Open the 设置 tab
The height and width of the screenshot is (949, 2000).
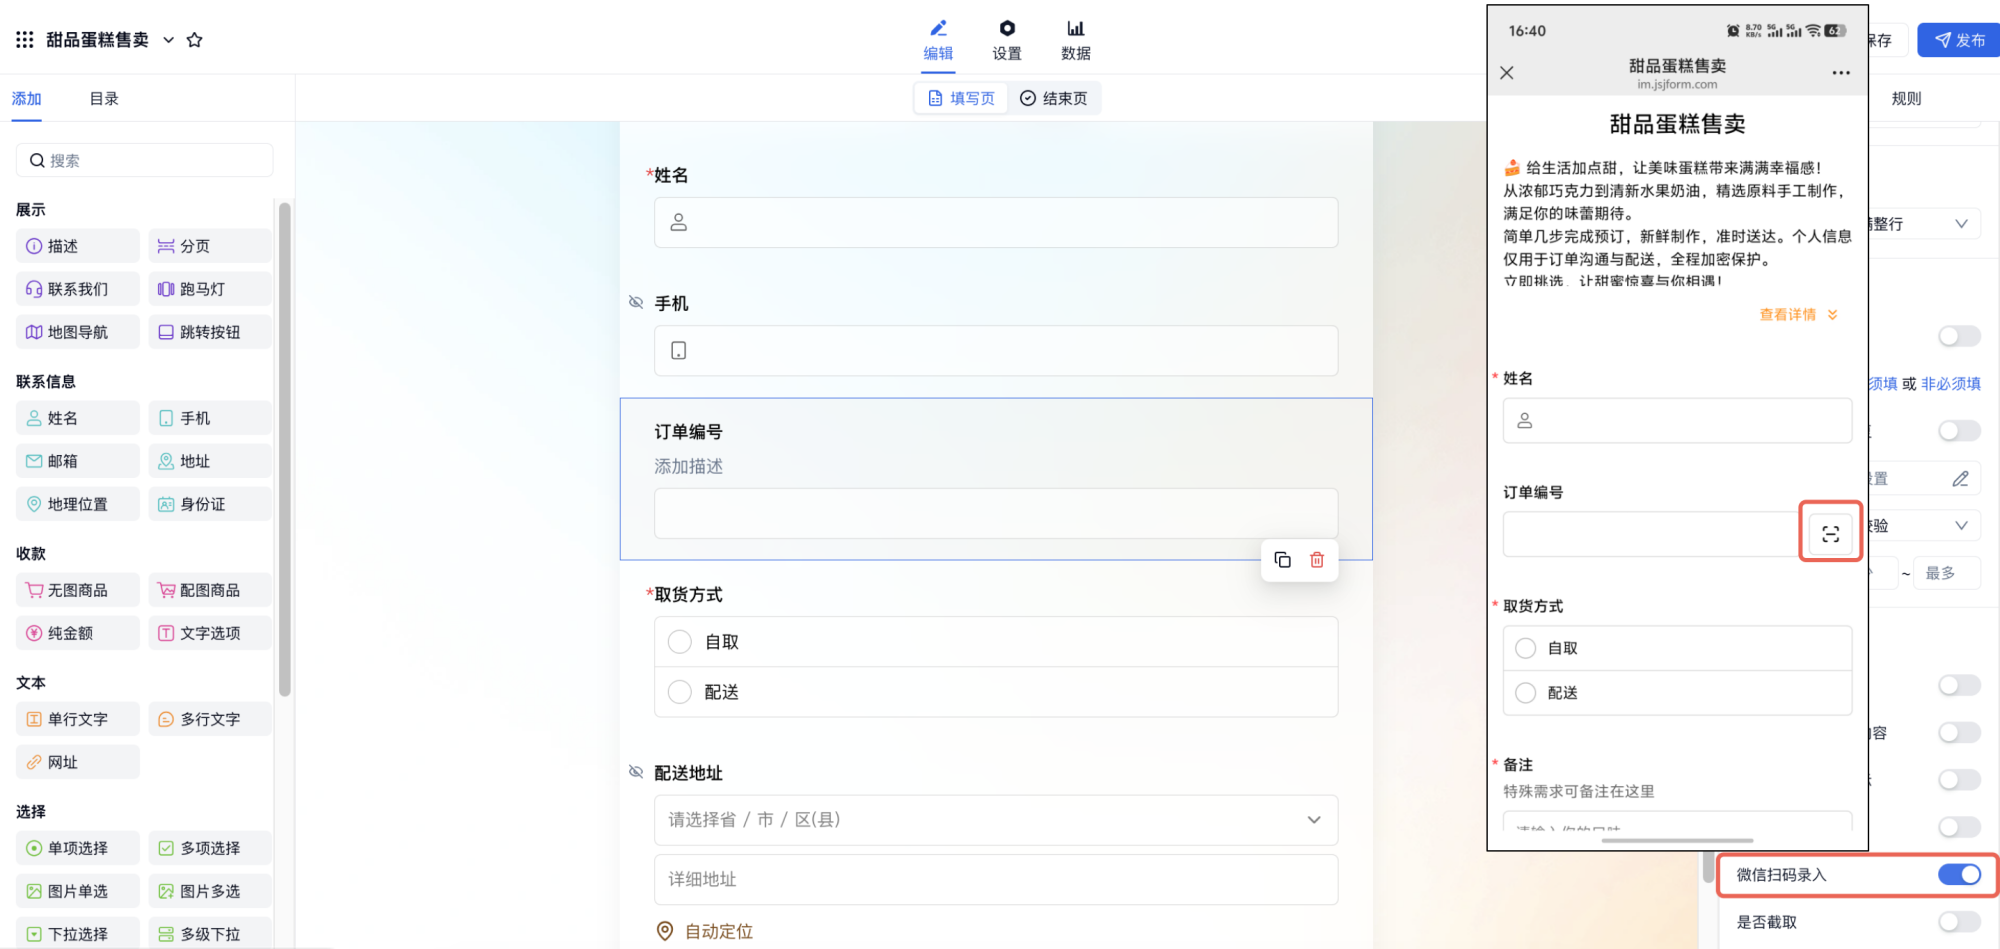pos(1007,40)
